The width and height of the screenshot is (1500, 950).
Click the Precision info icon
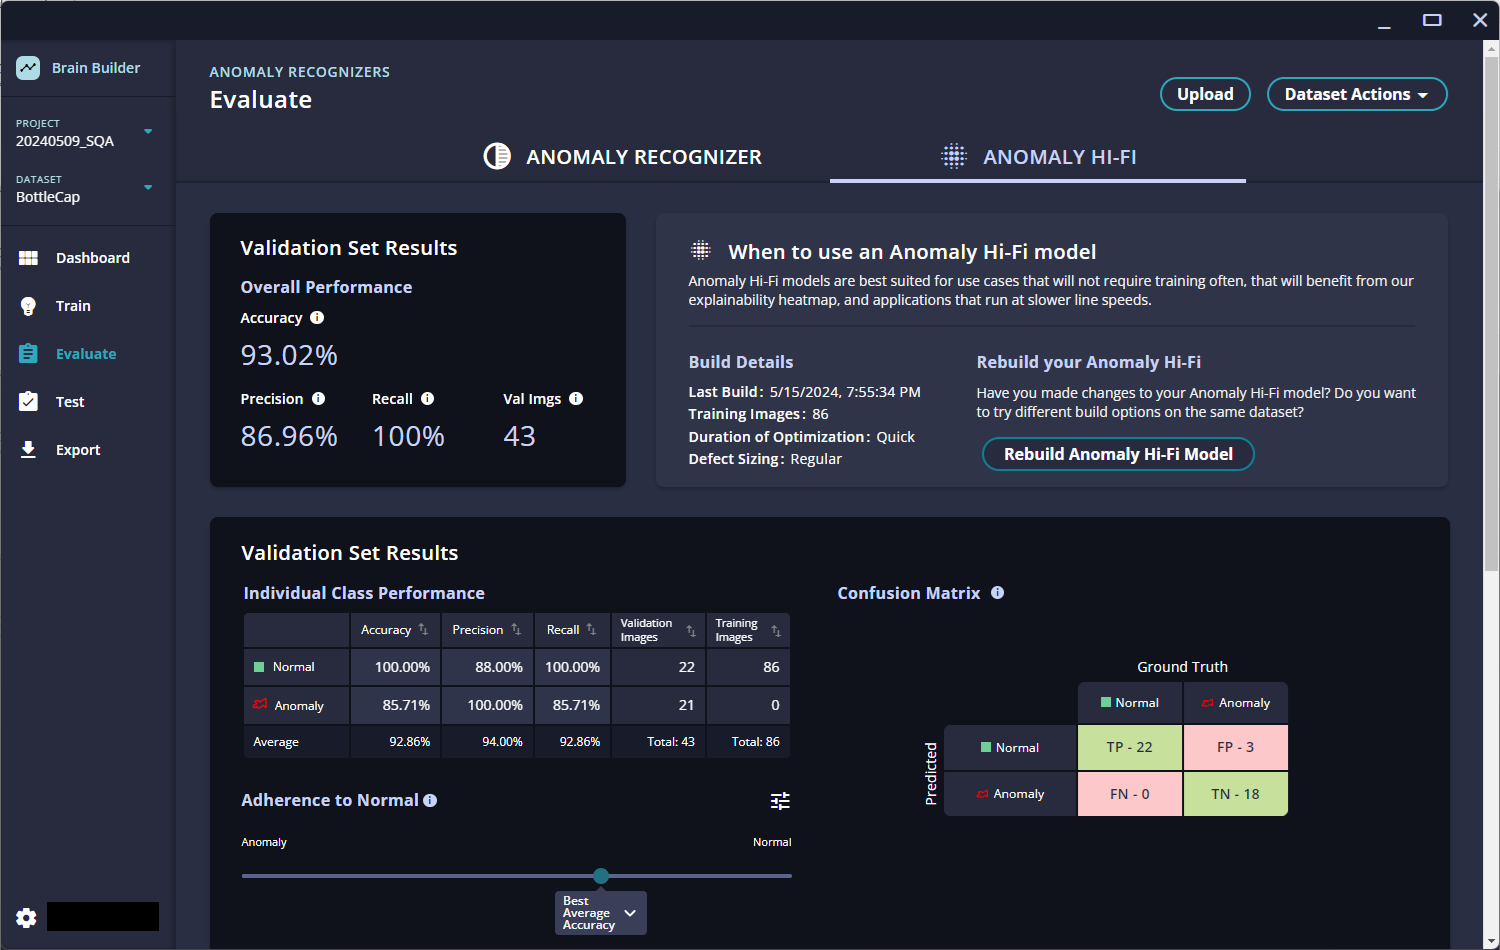[318, 399]
